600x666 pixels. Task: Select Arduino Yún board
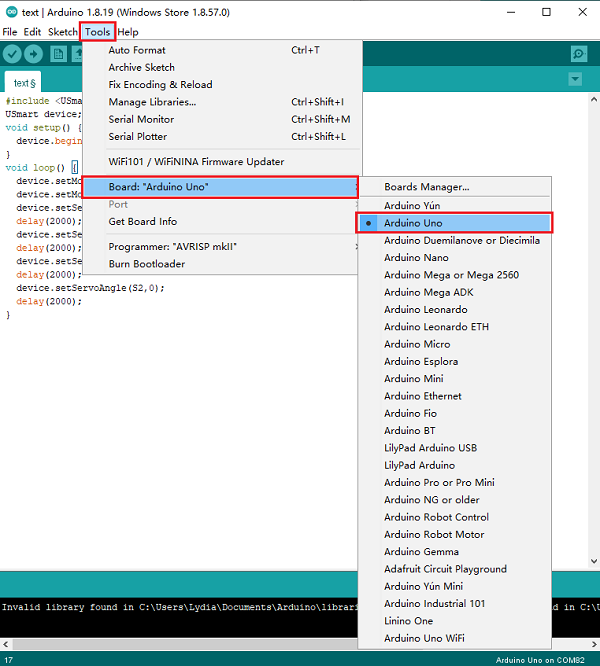454,206
